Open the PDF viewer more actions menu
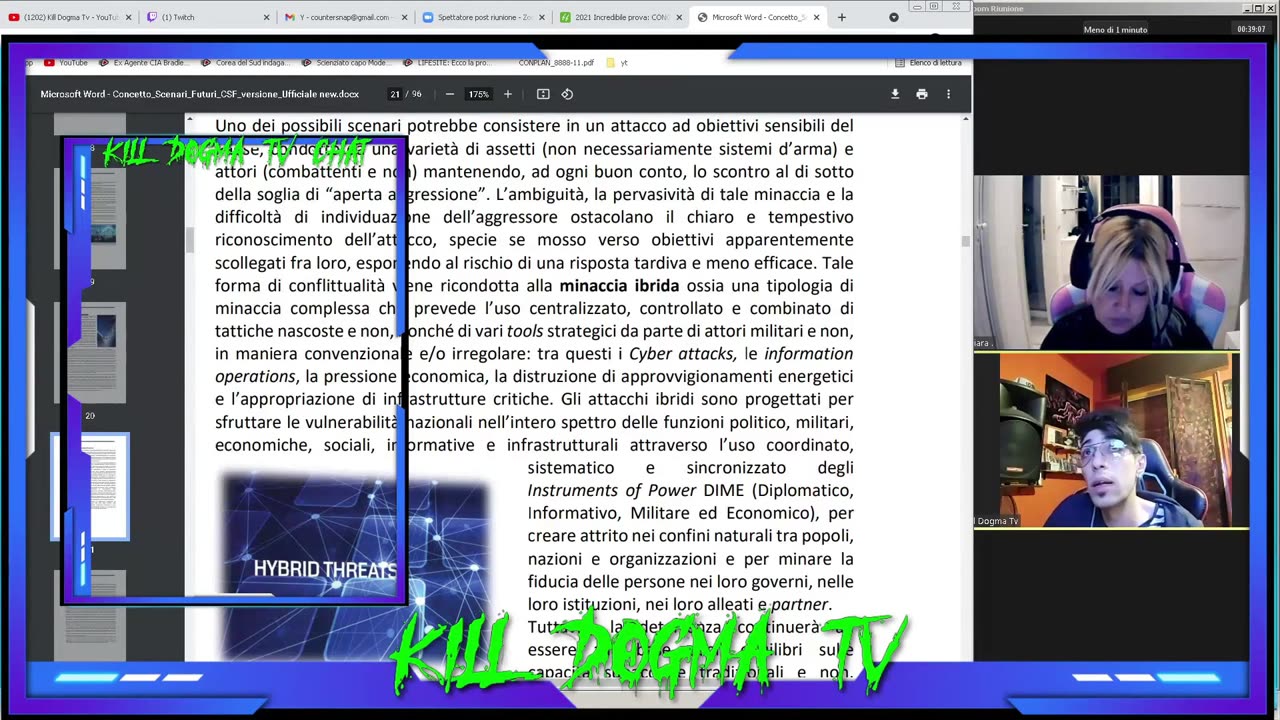 (948, 94)
